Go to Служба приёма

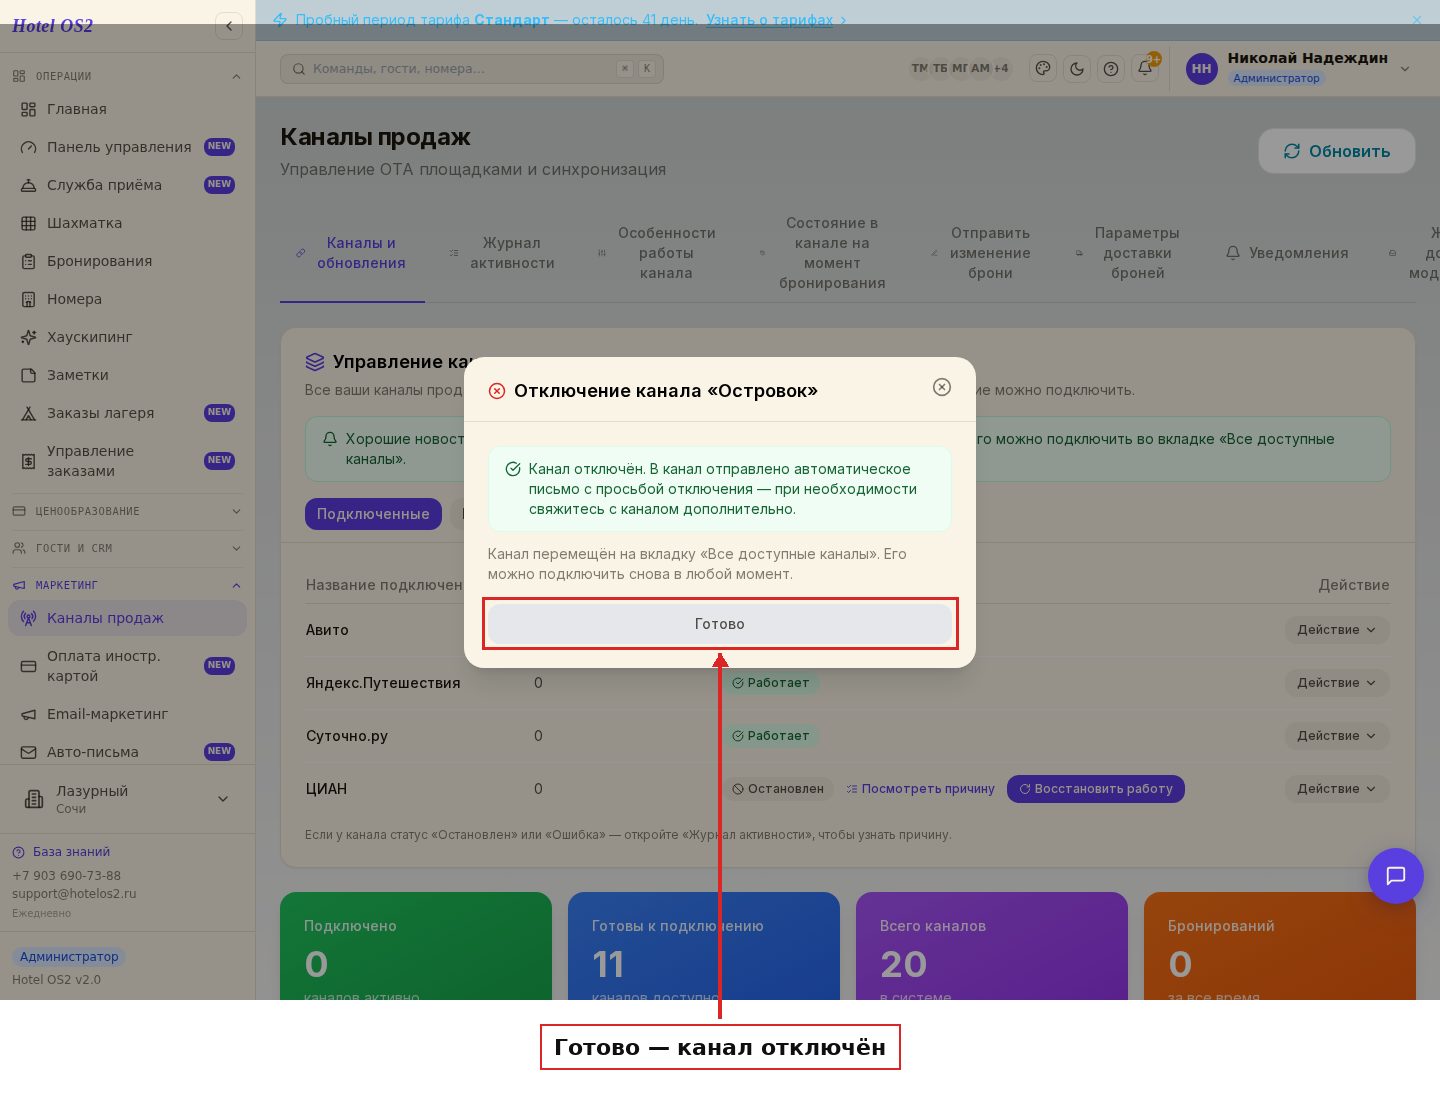[x=127, y=185]
